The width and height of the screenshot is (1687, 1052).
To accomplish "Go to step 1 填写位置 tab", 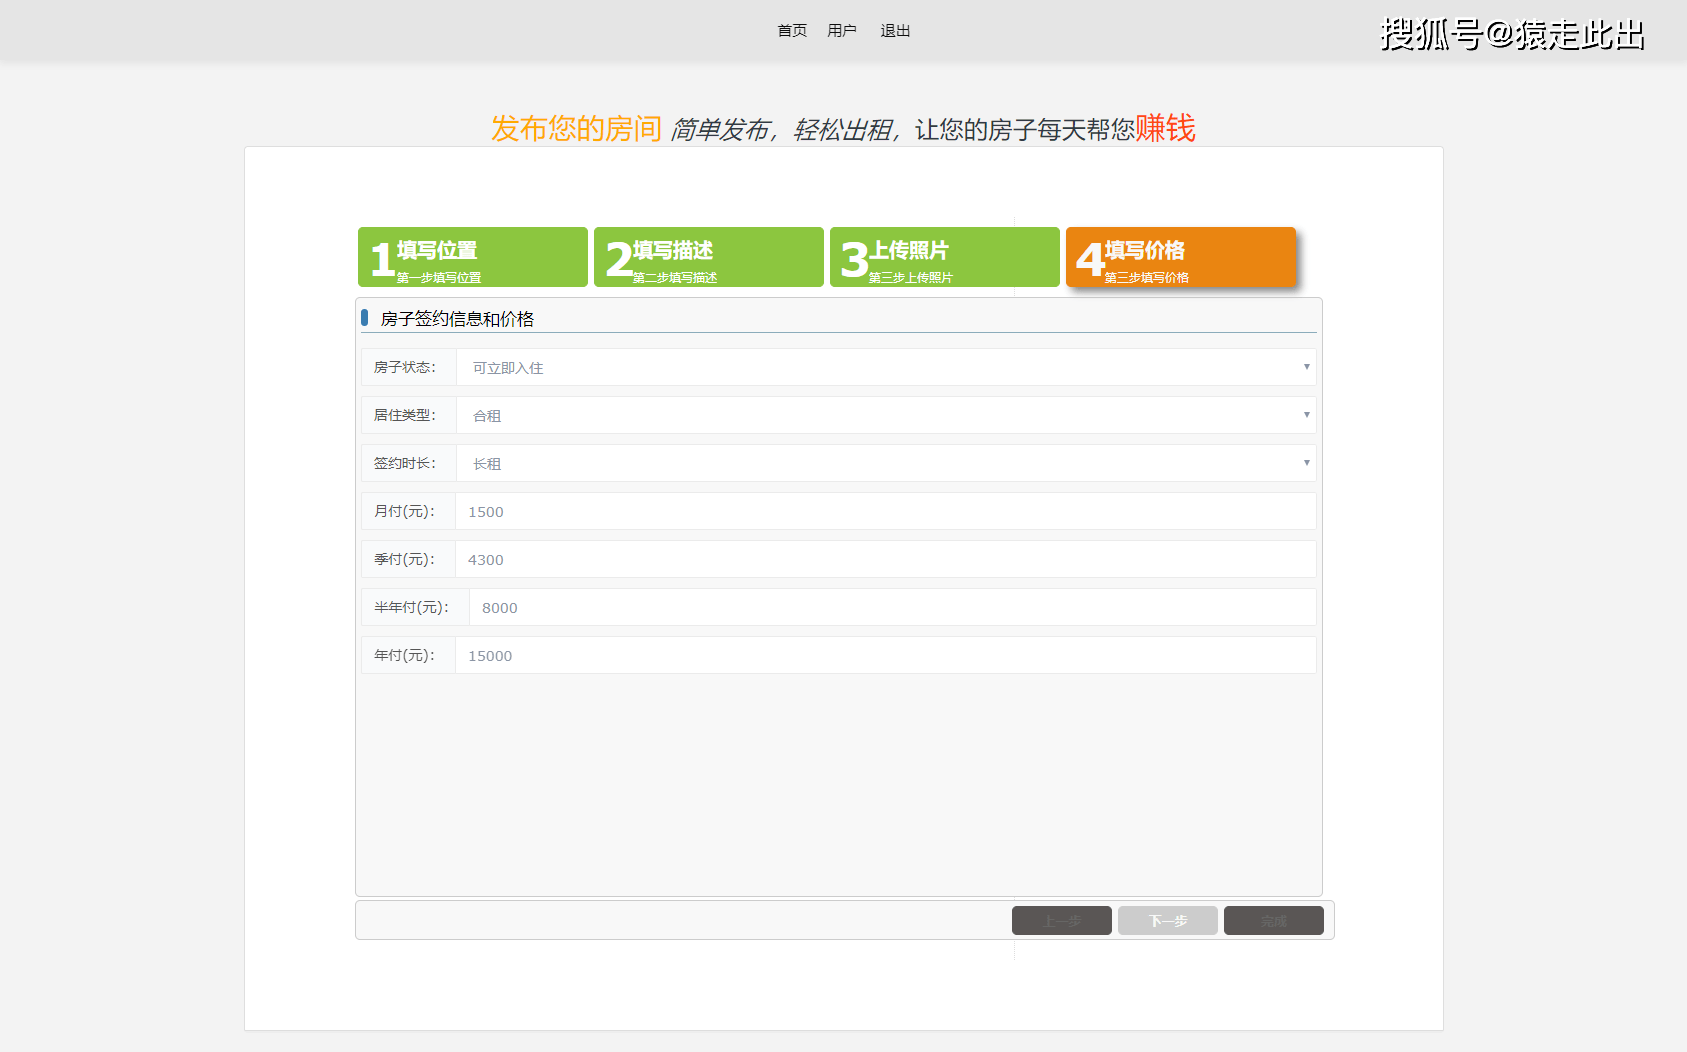I will (473, 257).
